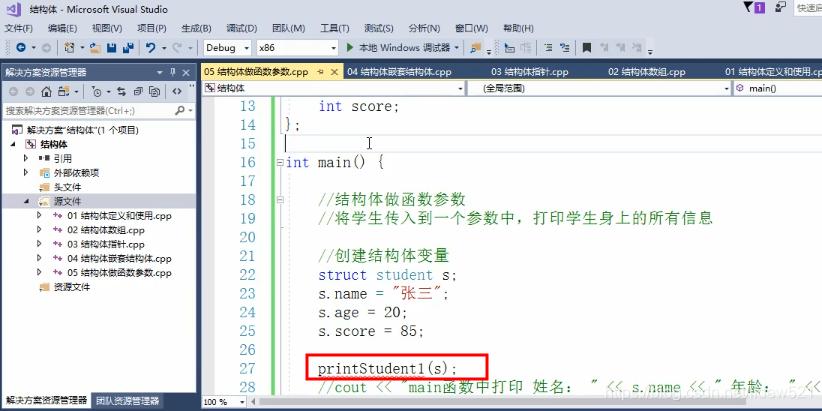Viewport: 822px width, 411px height.
Task: Open the debugger target dropdown arrow
Action: tap(457, 48)
